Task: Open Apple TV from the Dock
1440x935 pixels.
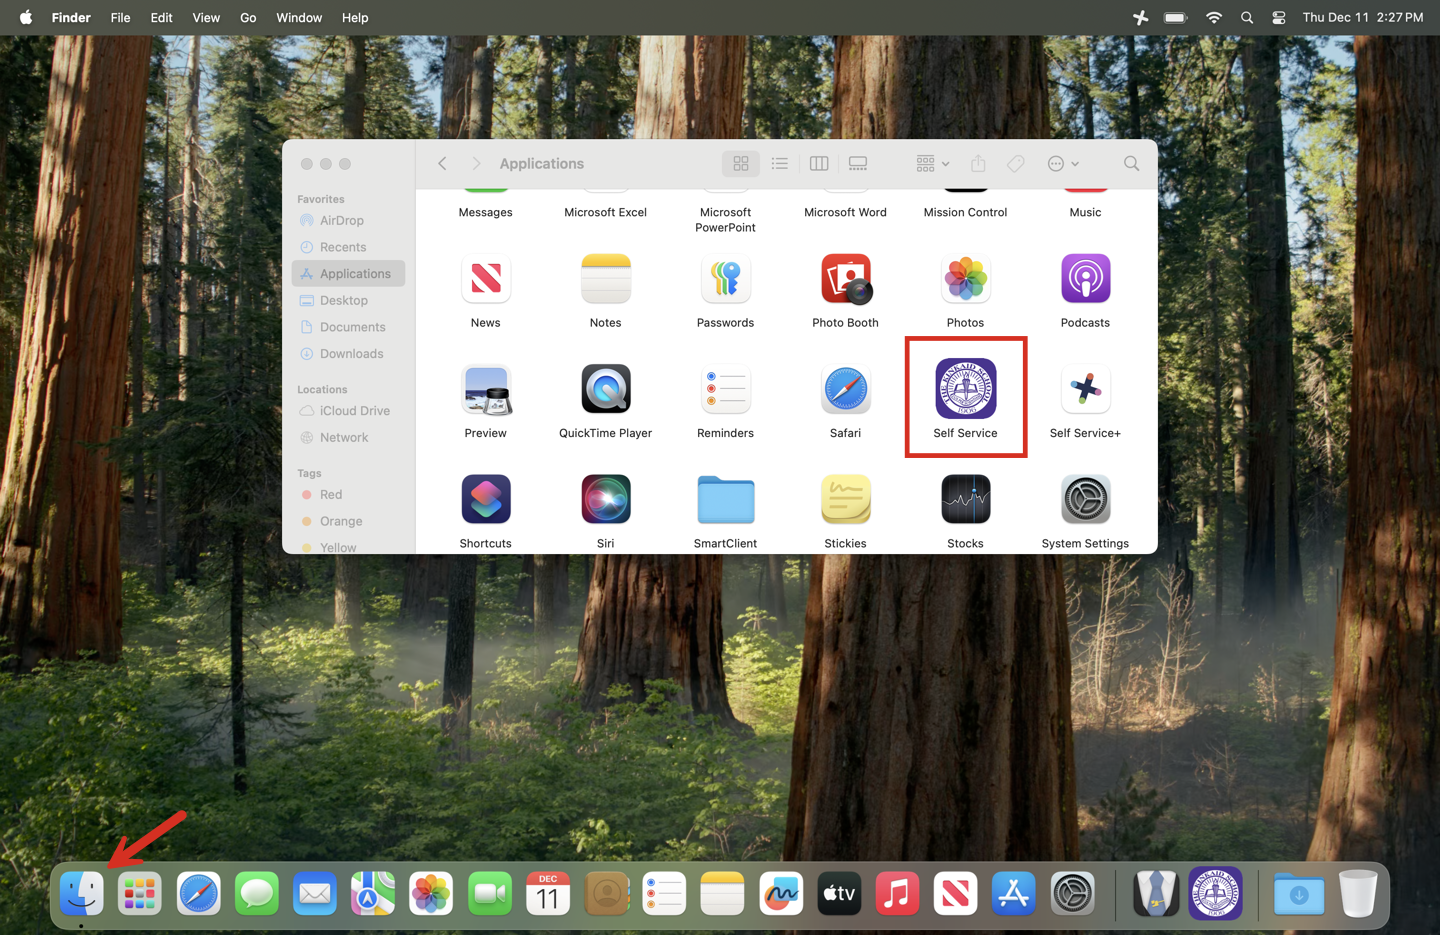Action: (839, 893)
